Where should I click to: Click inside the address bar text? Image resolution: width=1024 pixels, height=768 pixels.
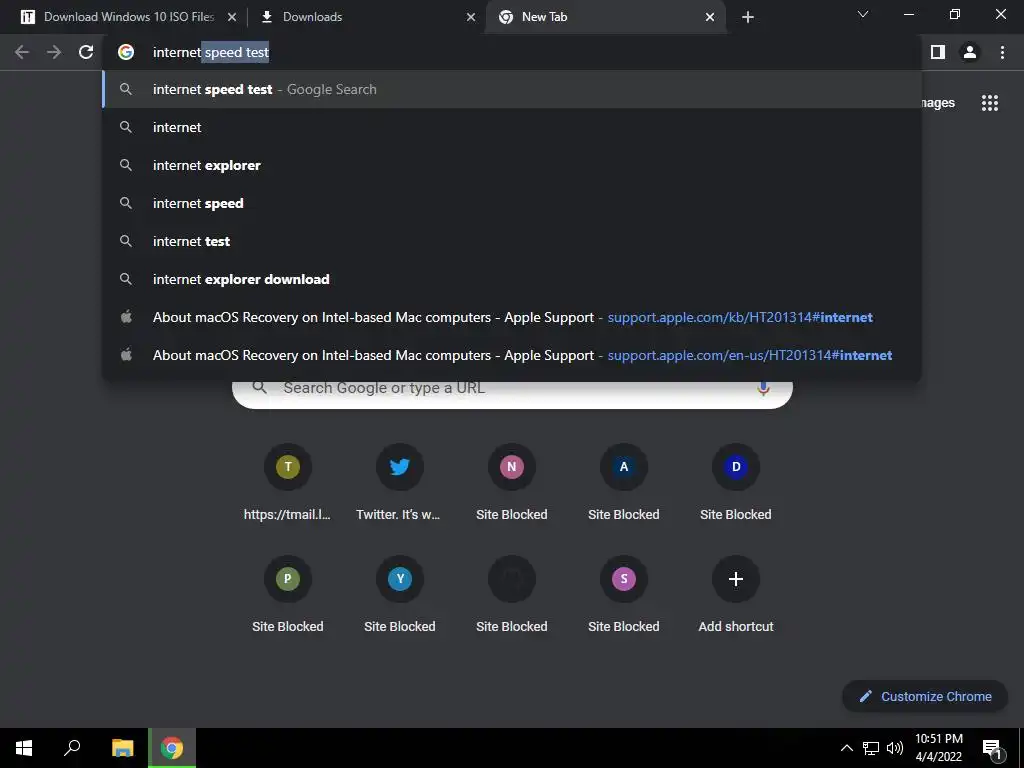[211, 52]
